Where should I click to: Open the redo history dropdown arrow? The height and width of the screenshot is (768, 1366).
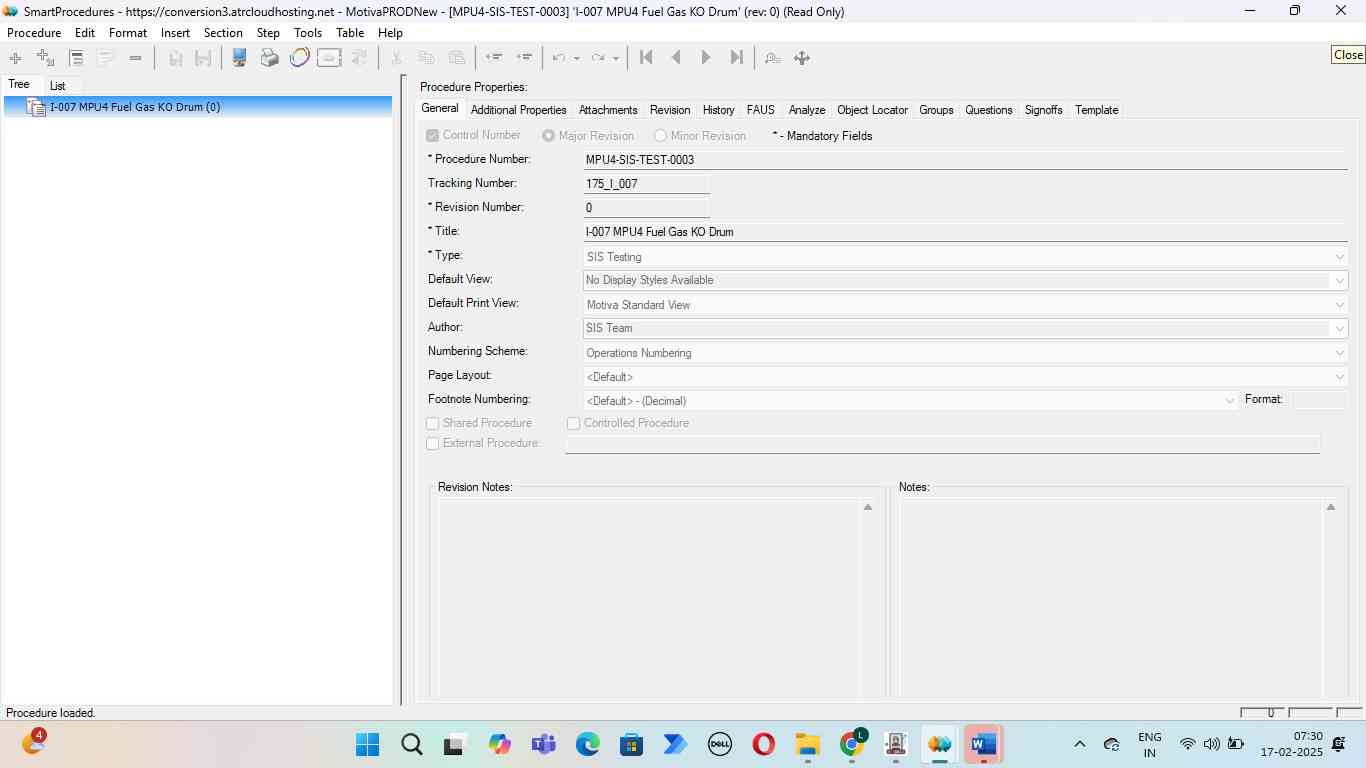[616, 58]
